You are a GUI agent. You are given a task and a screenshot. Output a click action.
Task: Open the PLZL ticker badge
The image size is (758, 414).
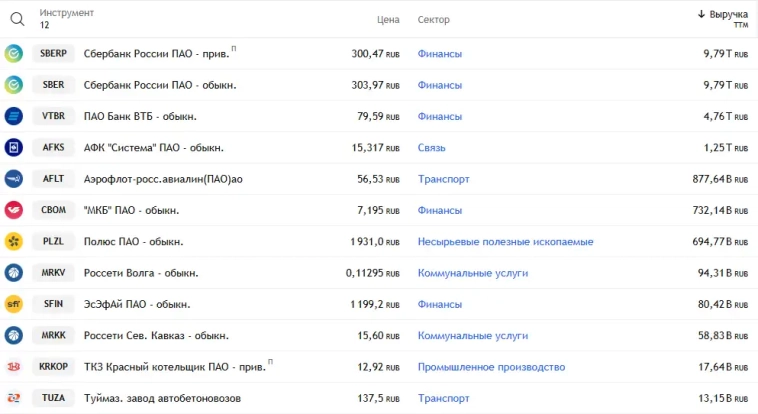(53, 241)
